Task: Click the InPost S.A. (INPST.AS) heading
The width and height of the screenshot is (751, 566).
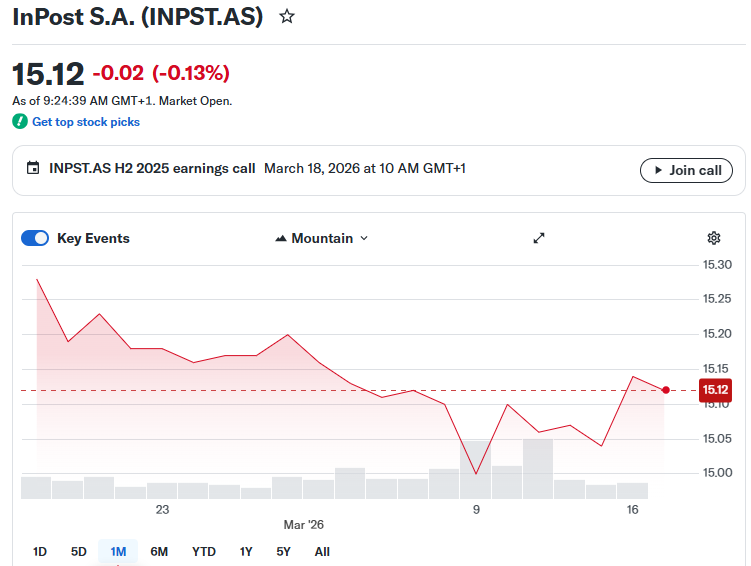Action: [138, 17]
